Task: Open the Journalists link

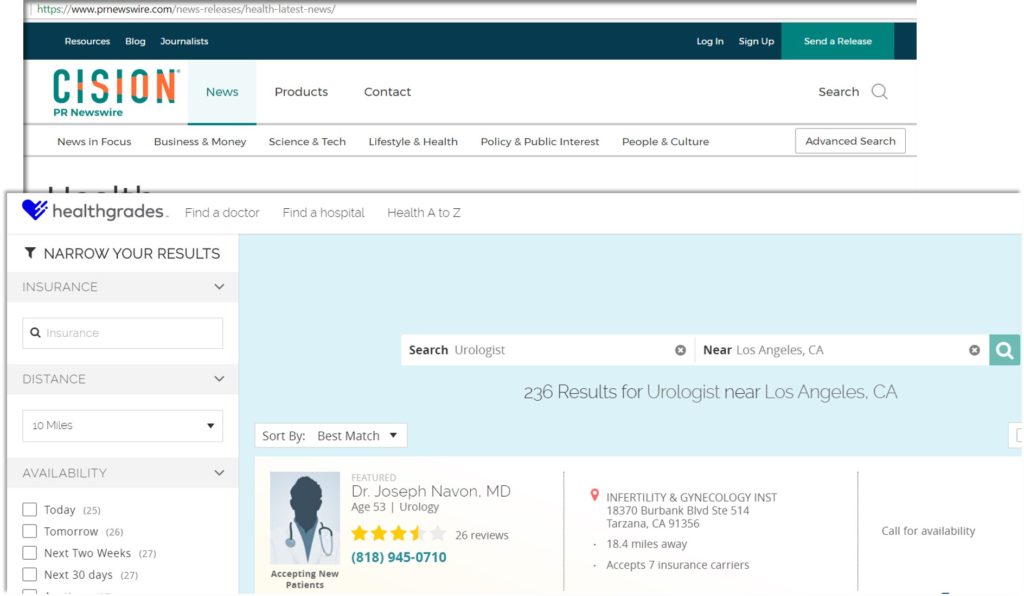Action: (184, 41)
